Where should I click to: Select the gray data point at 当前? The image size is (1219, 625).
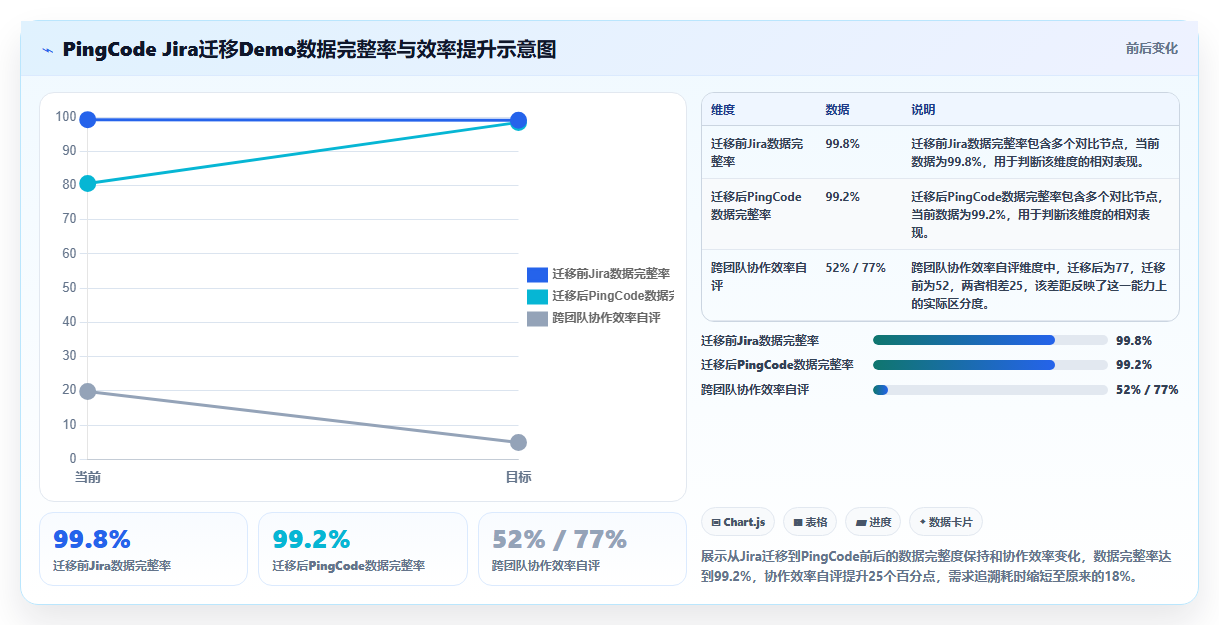click(88, 391)
